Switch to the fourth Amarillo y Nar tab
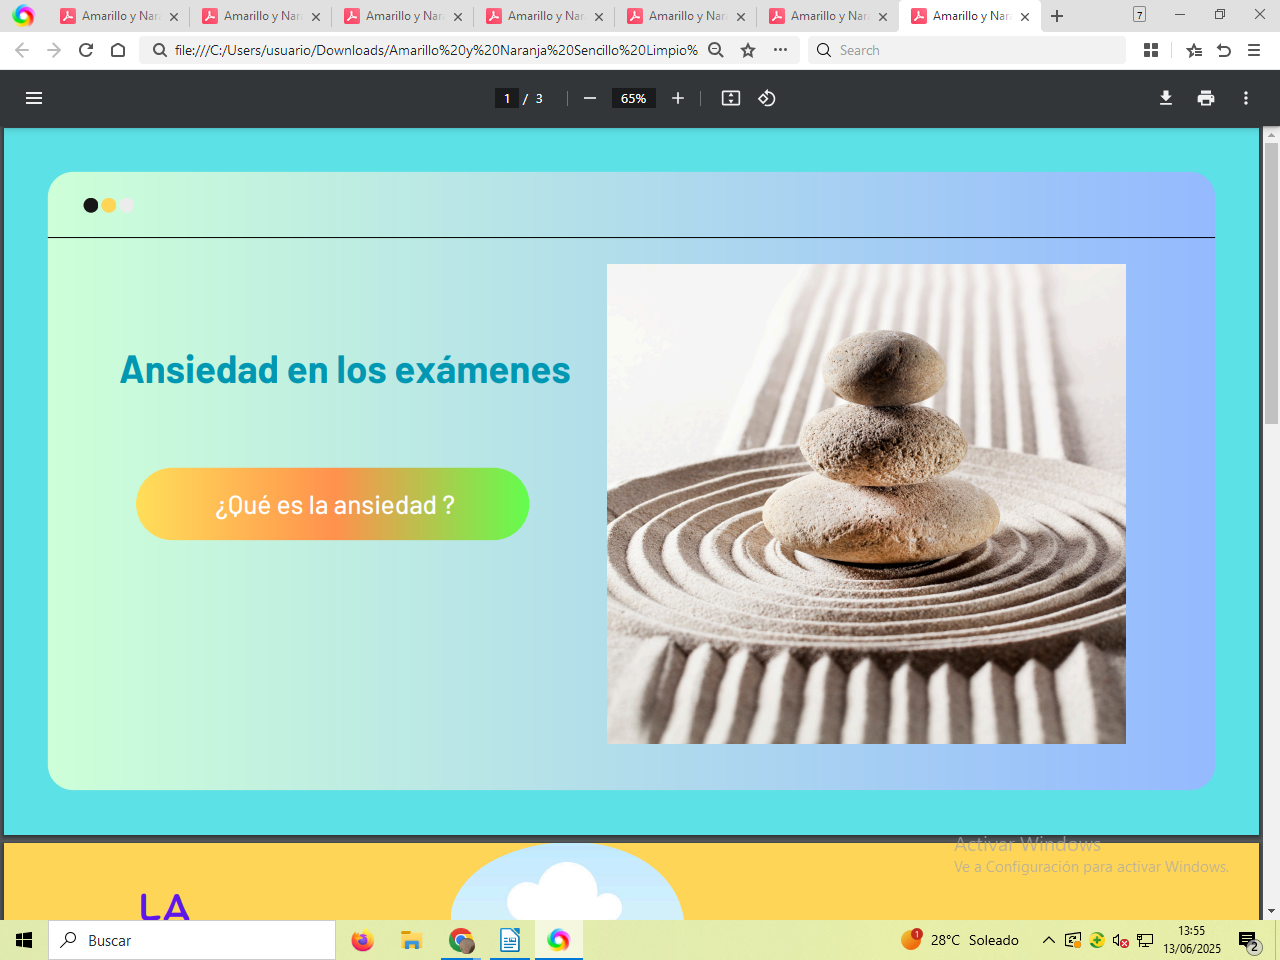Image resolution: width=1280 pixels, height=960 pixels. [x=544, y=16]
